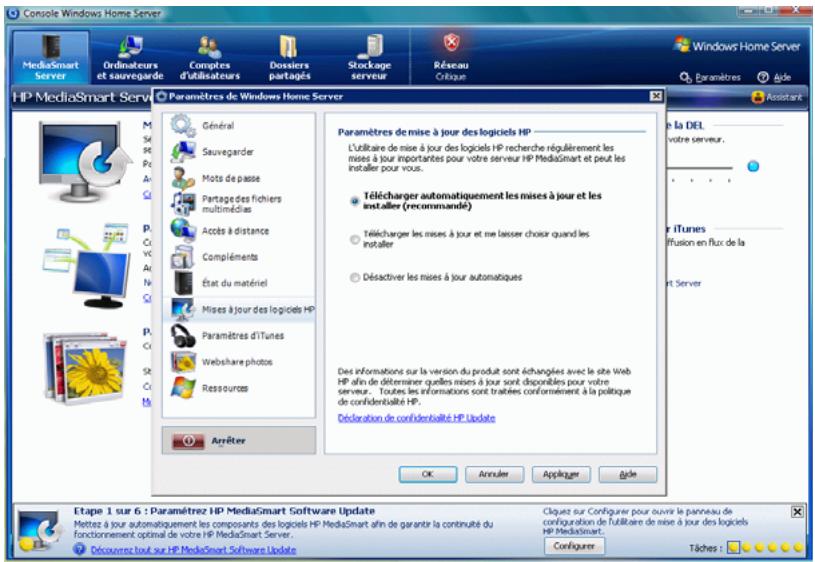Click the Webshare photos icon
This screenshot has height=562, width=815.
click(183, 362)
